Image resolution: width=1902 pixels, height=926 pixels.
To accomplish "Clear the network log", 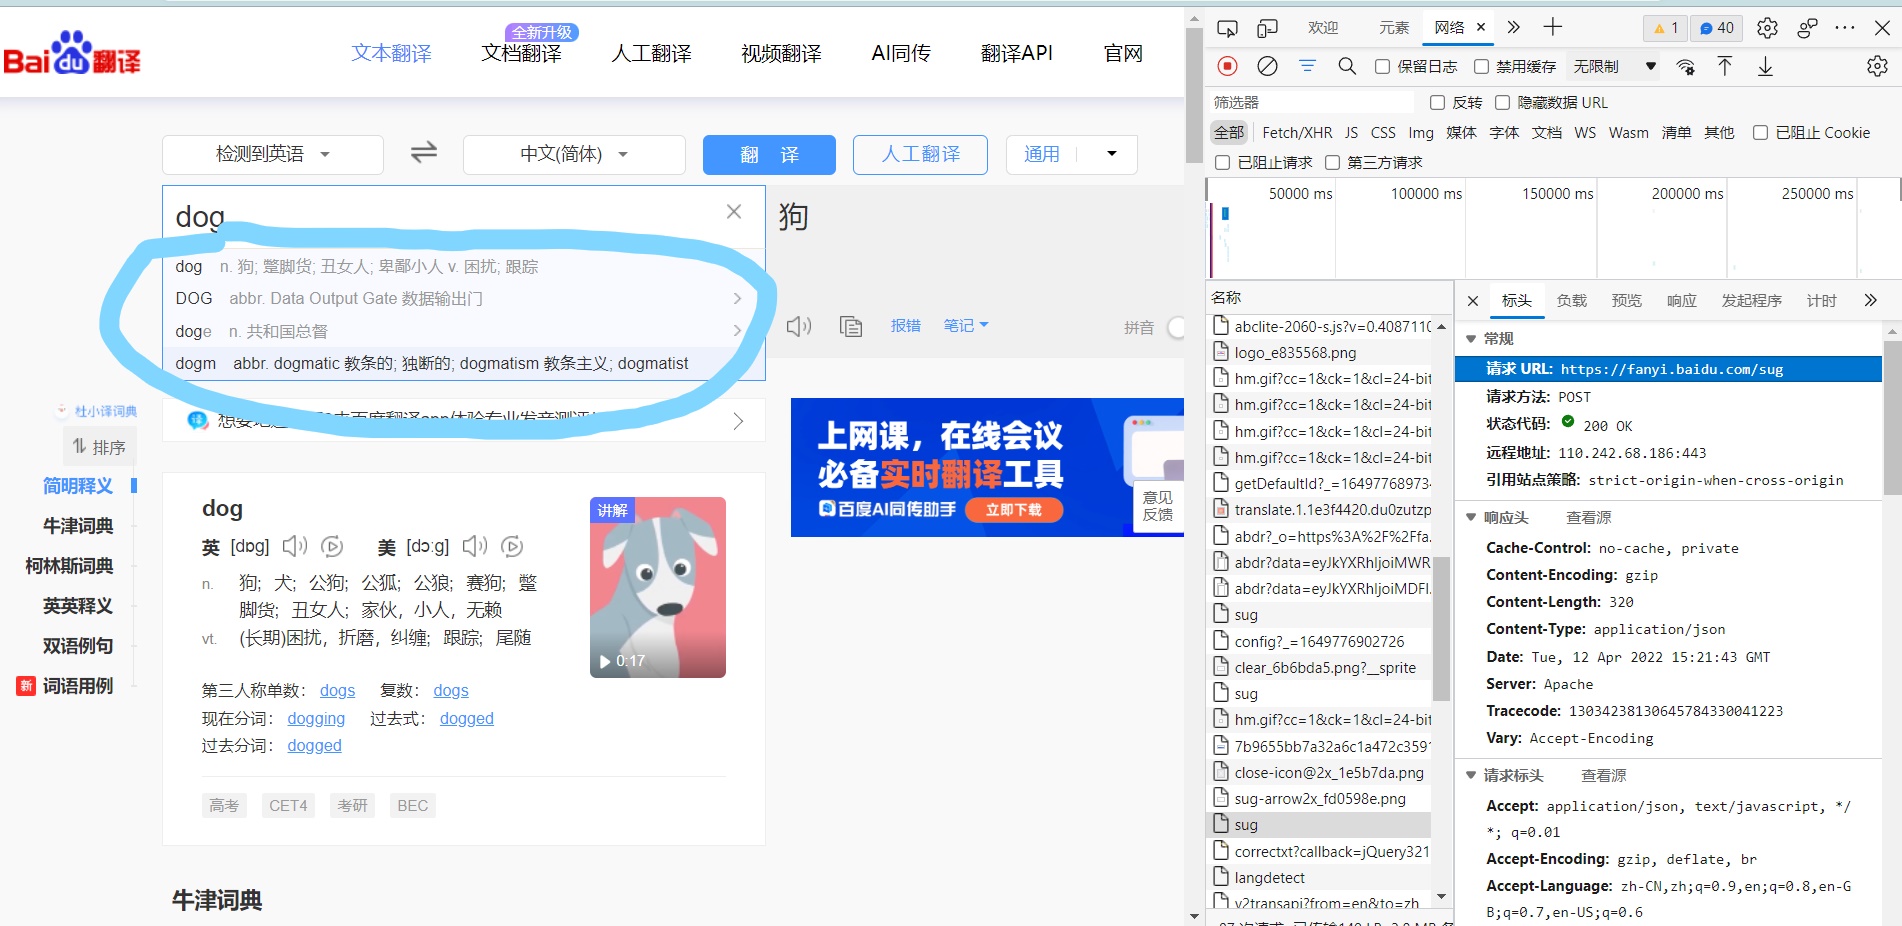I will pos(1267,66).
